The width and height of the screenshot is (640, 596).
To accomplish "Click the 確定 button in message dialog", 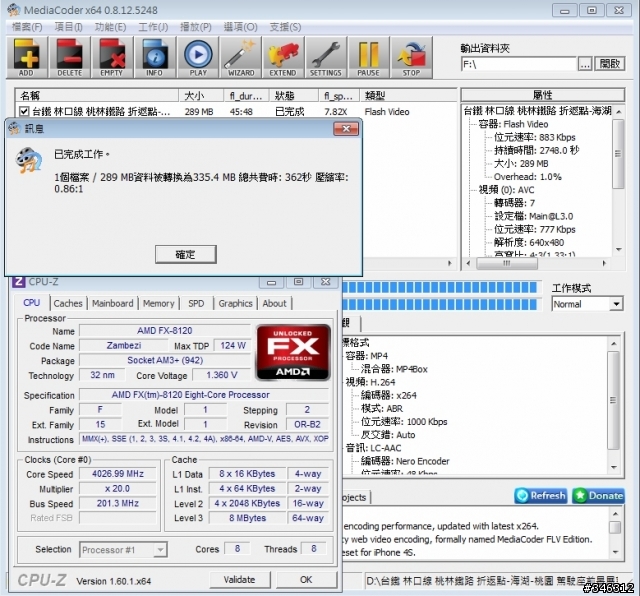I will [x=186, y=254].
